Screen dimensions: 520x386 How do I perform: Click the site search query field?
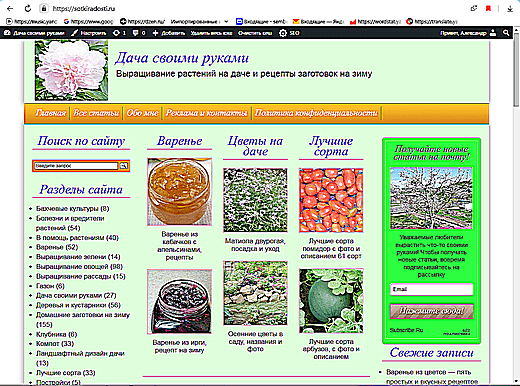point(76,166)
